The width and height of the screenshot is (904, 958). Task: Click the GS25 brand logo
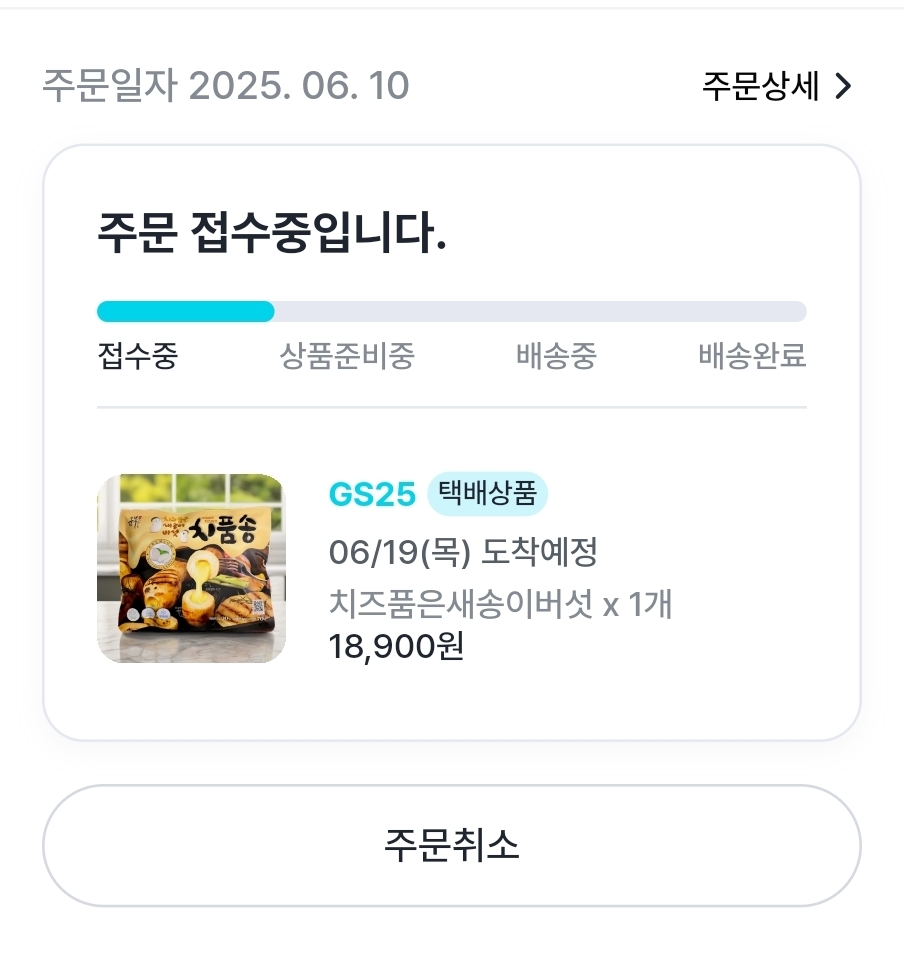(x=371, y=494)
